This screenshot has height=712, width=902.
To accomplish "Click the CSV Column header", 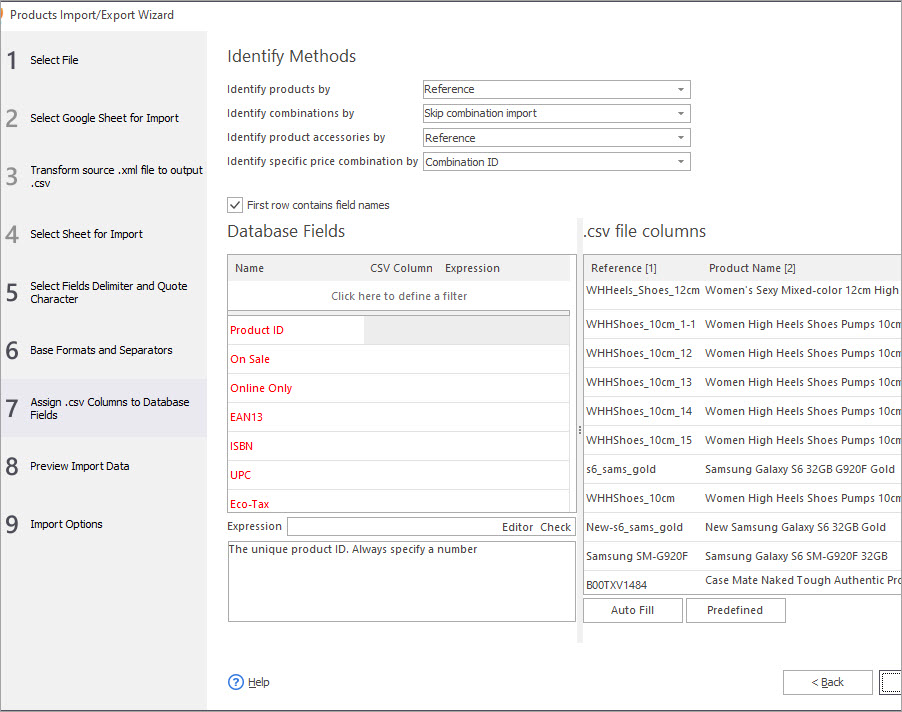I will coord(401,268).
